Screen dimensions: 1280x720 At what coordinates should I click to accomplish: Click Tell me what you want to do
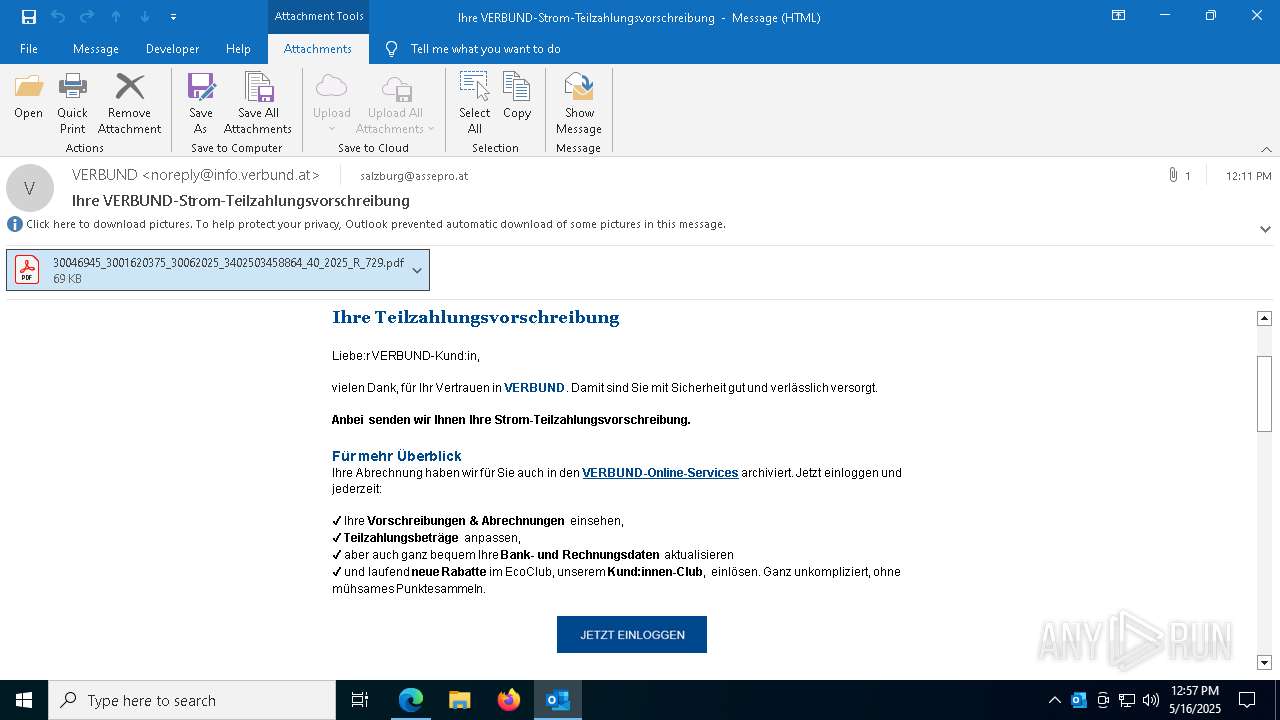point(485,49)
